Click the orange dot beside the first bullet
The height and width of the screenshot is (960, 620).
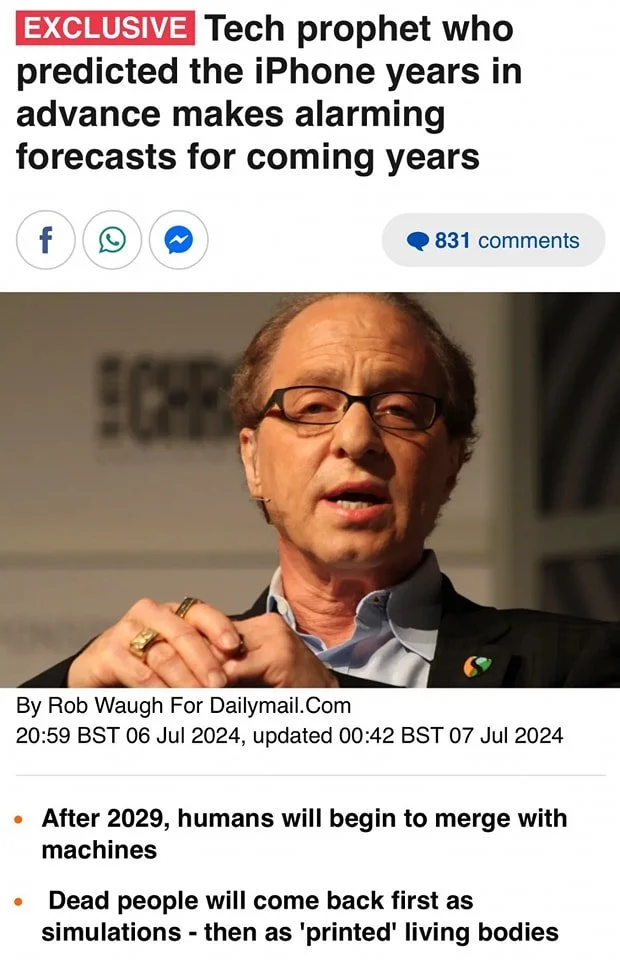coord(19,819)
